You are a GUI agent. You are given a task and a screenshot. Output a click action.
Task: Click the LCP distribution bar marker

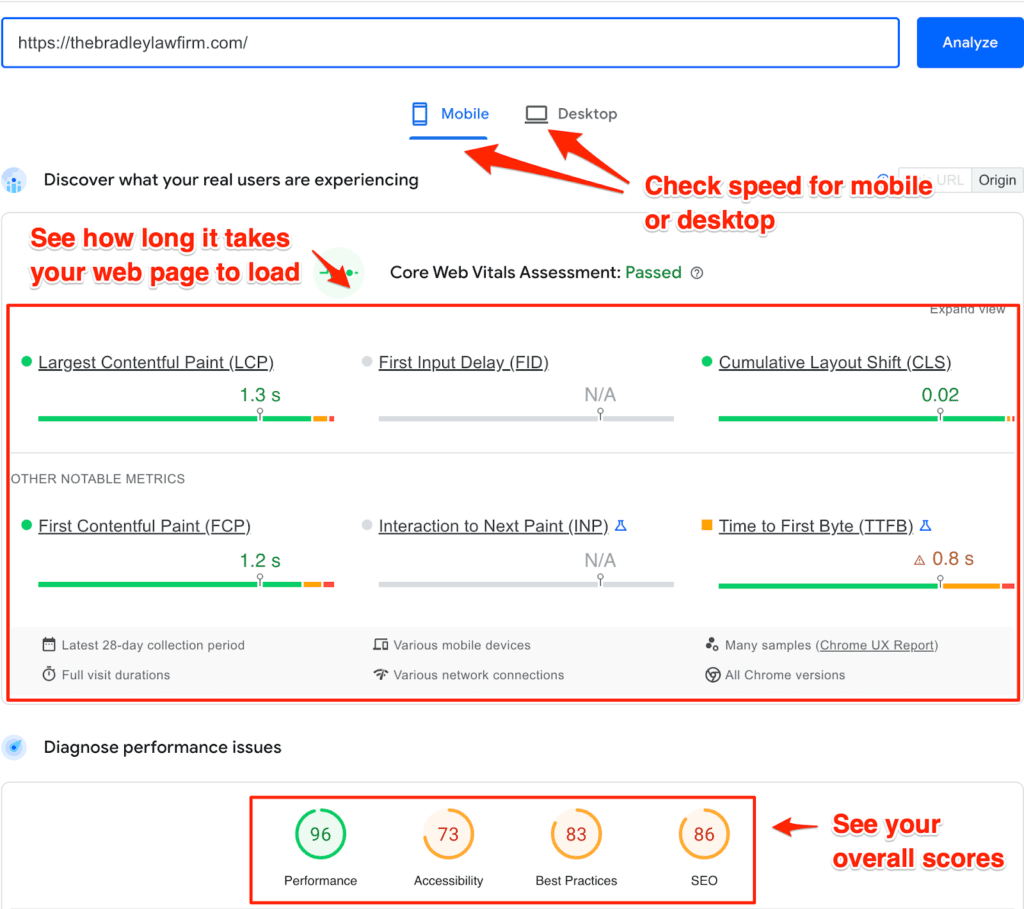(x=260, y=414)
